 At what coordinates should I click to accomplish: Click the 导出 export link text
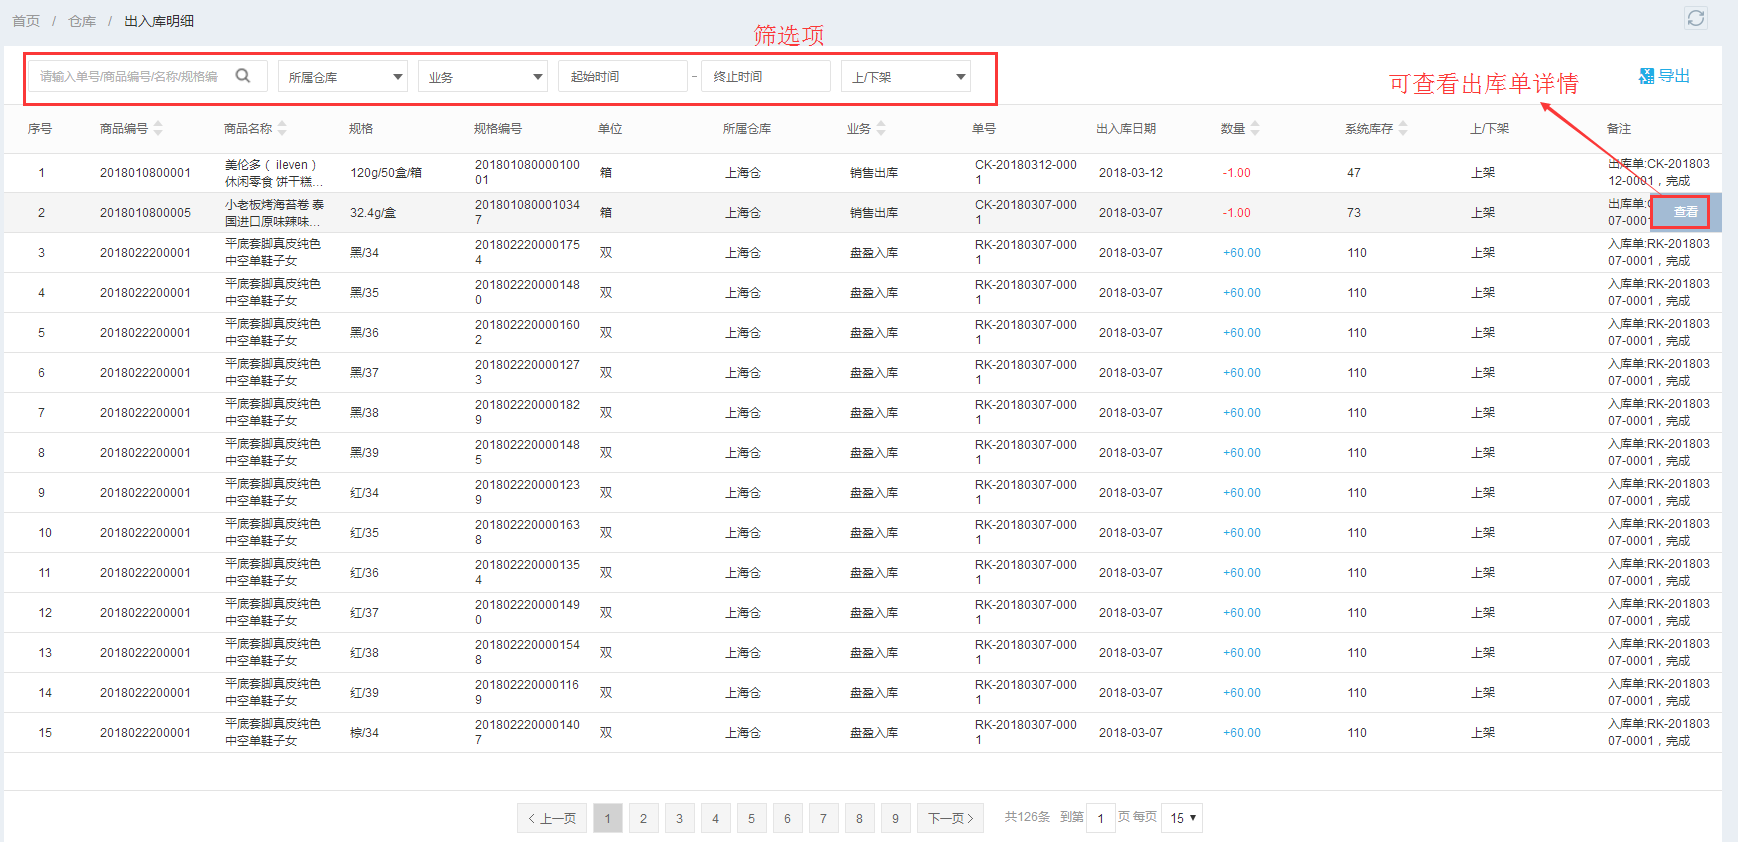(1674, 76)
